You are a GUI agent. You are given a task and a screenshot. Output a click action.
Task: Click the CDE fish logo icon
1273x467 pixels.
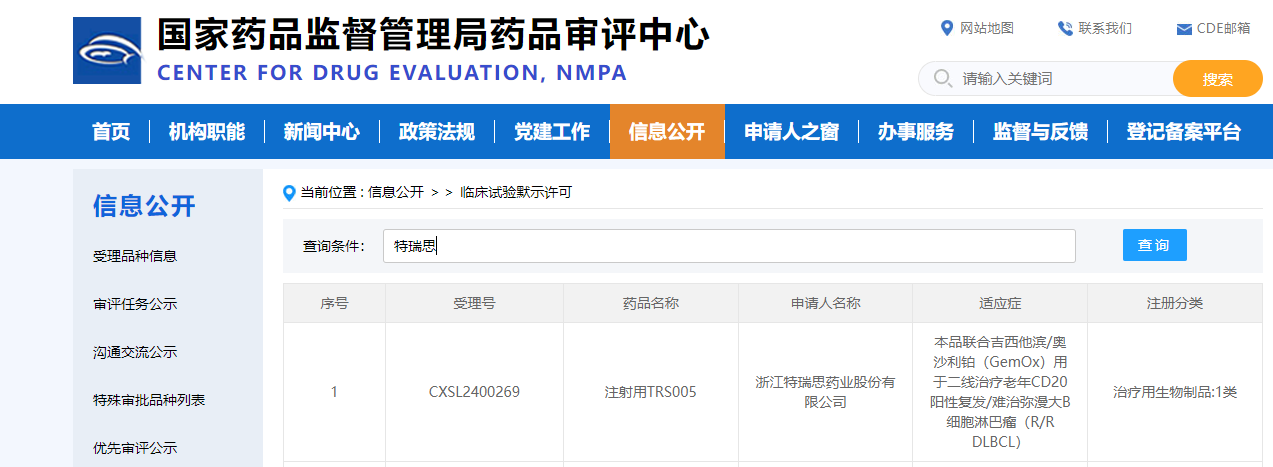pyautogui.click(x=107, y=50)
